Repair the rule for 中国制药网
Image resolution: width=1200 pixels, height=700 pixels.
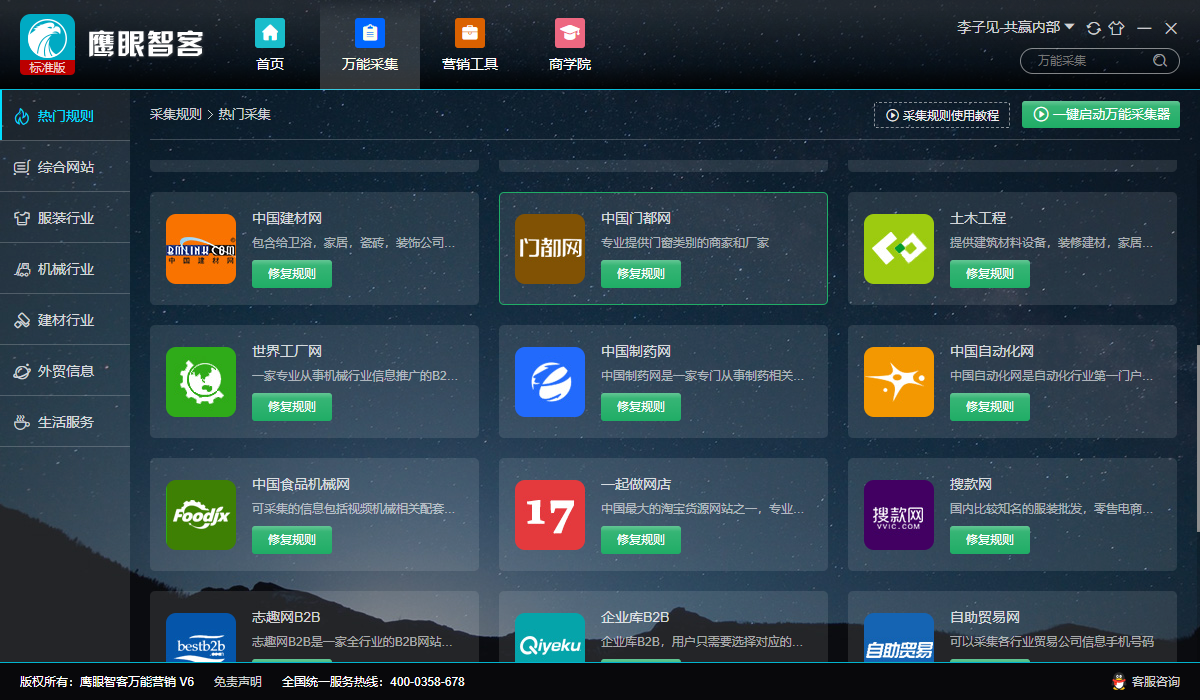click(641, 407)
